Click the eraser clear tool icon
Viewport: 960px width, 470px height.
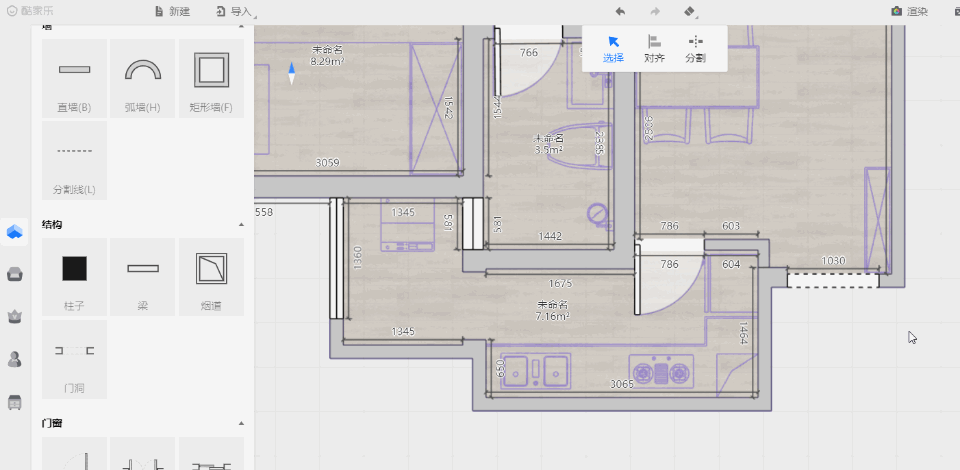click(x=689, y=11)
